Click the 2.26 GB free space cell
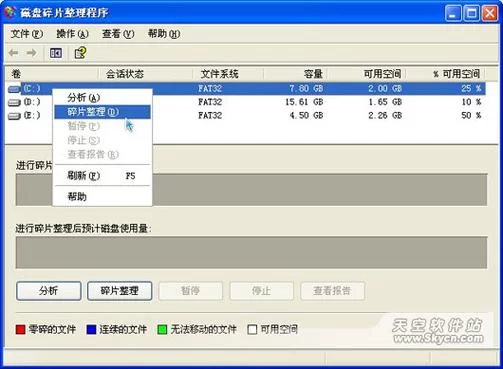This screenshot has height=369, width=503. pos(385,116)
